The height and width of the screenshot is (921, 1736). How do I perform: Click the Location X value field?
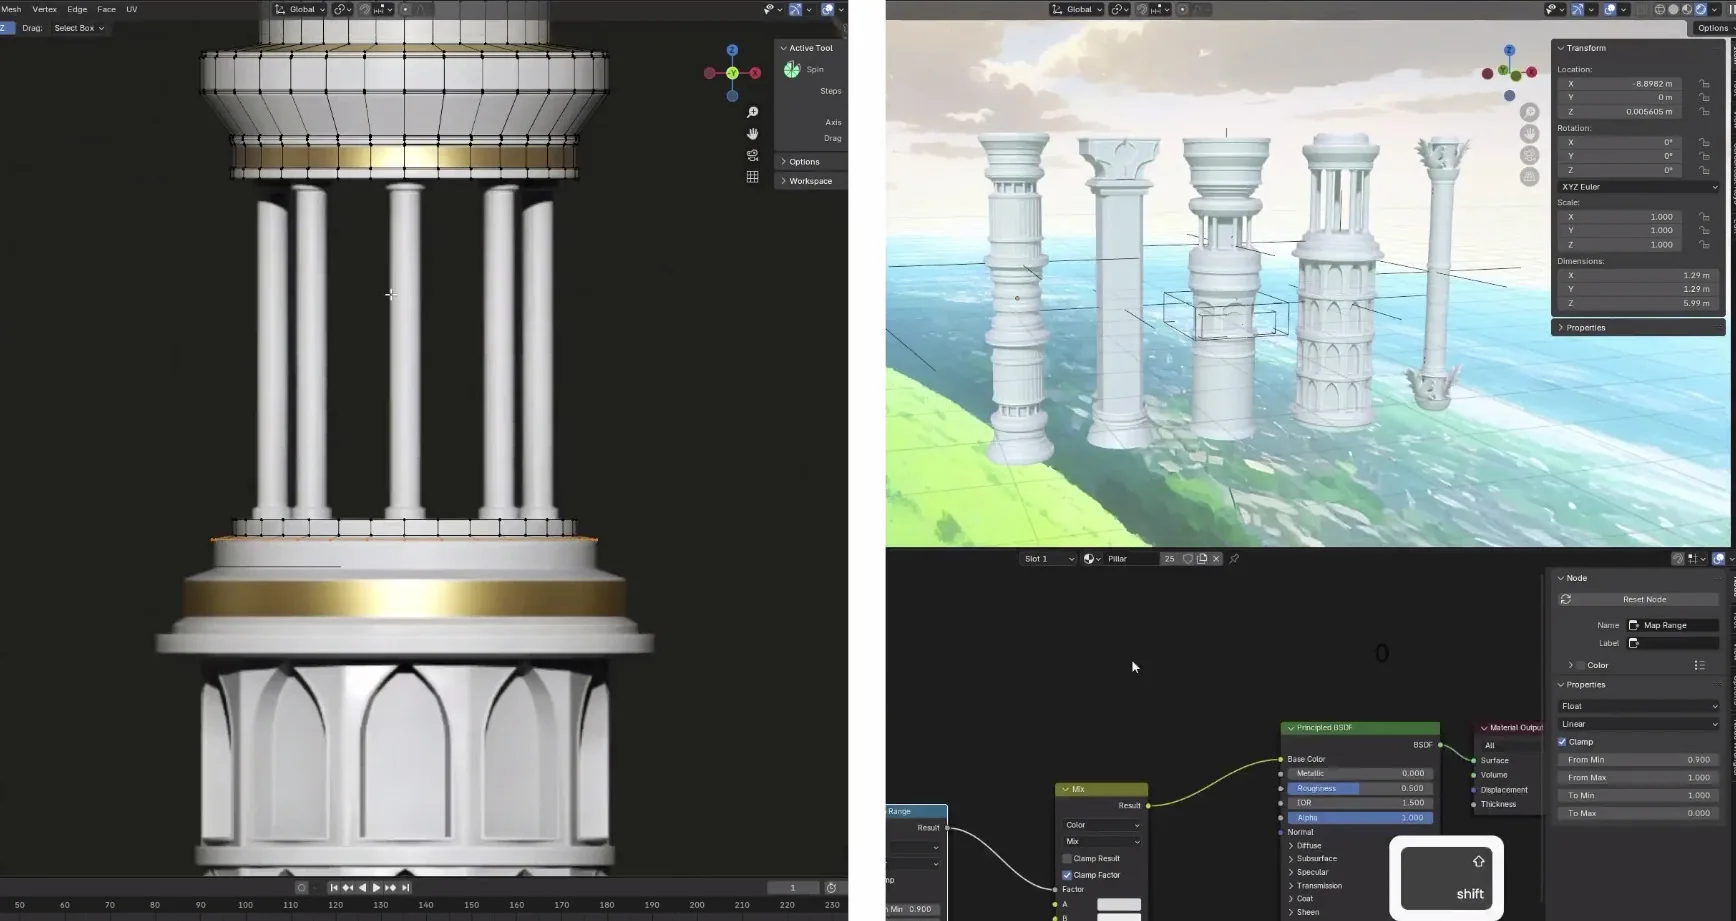point(1621,84)
